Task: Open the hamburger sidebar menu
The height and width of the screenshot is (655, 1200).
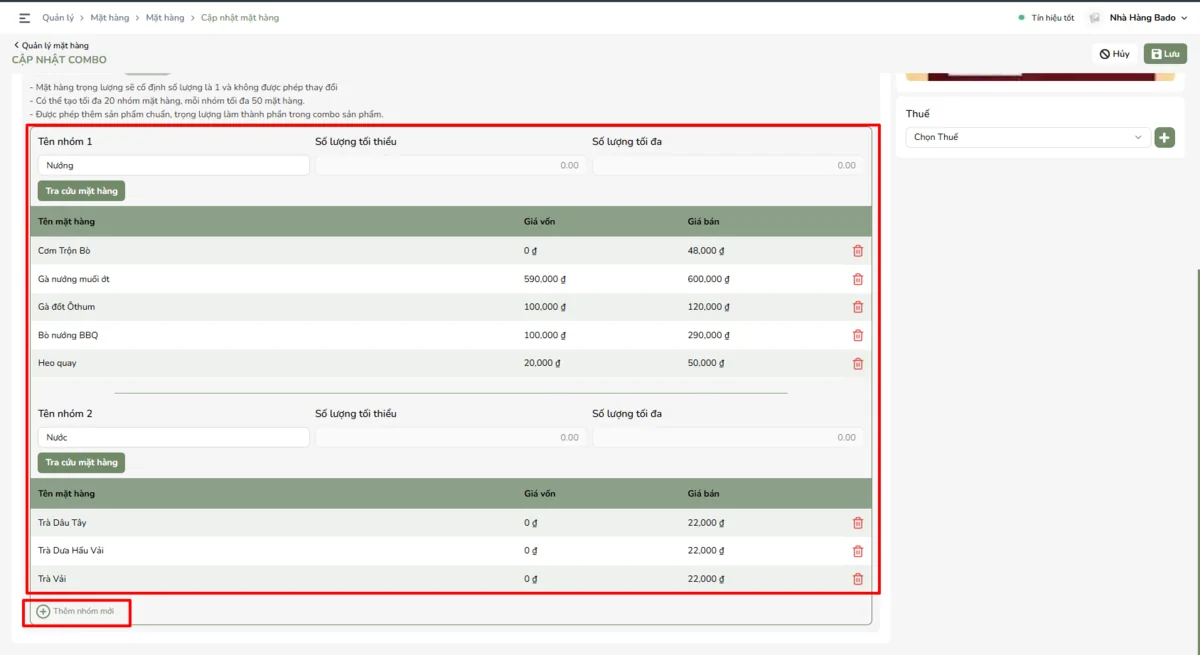Action: click(x=25, y=18)
